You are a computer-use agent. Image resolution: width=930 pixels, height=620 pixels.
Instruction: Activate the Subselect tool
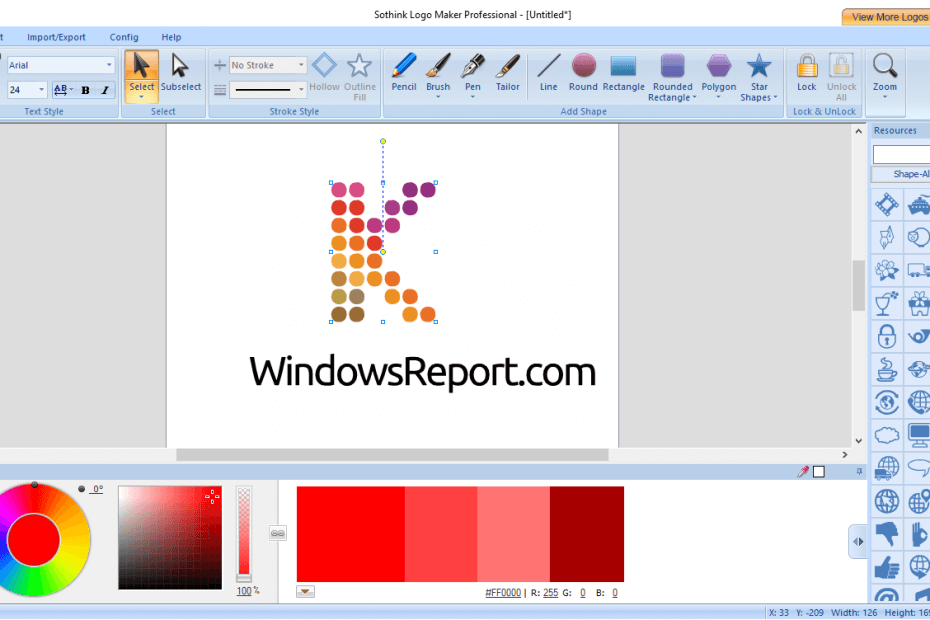(180, 73)
